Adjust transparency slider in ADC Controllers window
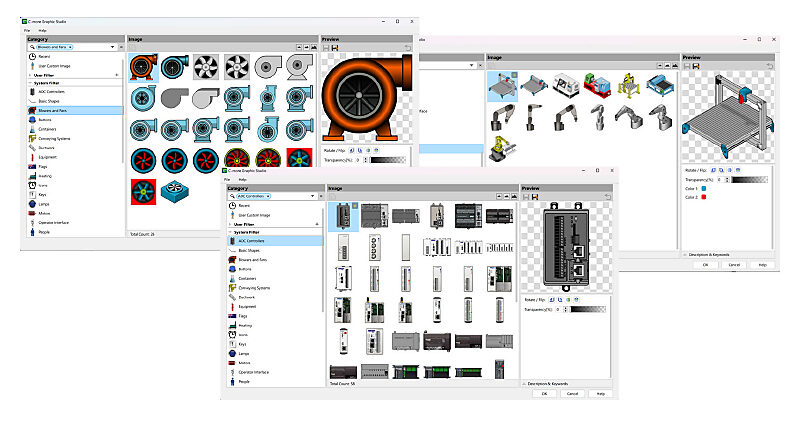Viewport: 800px width, 427px height. 588,309
